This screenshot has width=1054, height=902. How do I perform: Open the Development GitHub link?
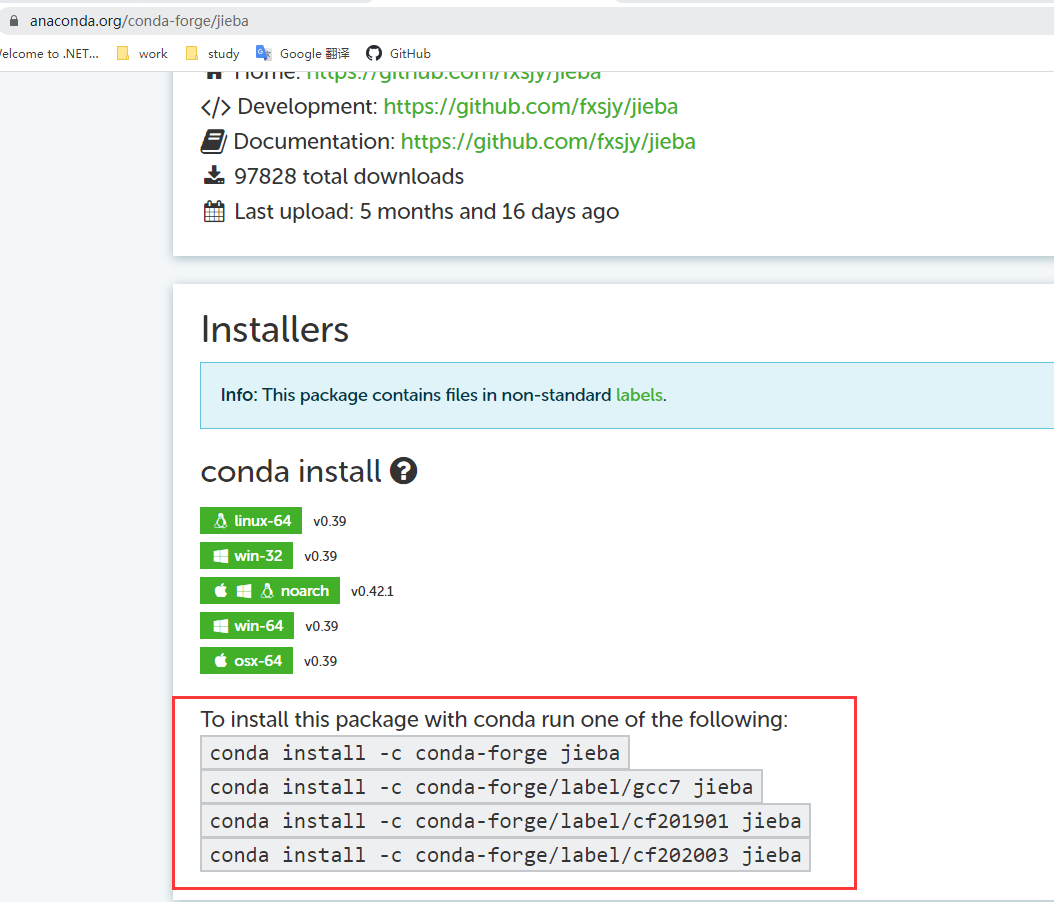[x=531, y=105]
